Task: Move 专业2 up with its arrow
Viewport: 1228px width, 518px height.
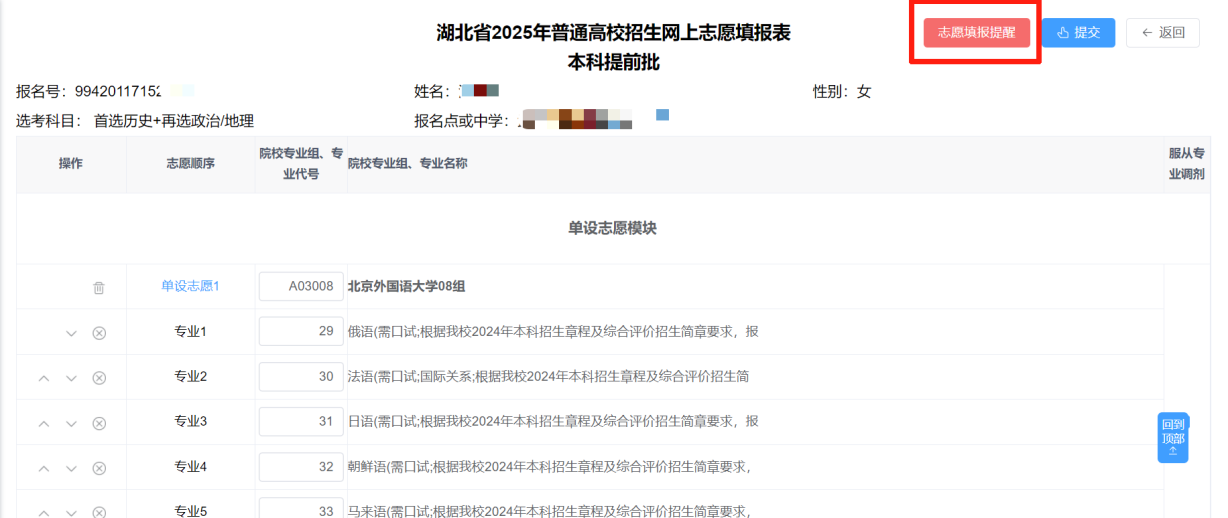Action: [44, 378]
